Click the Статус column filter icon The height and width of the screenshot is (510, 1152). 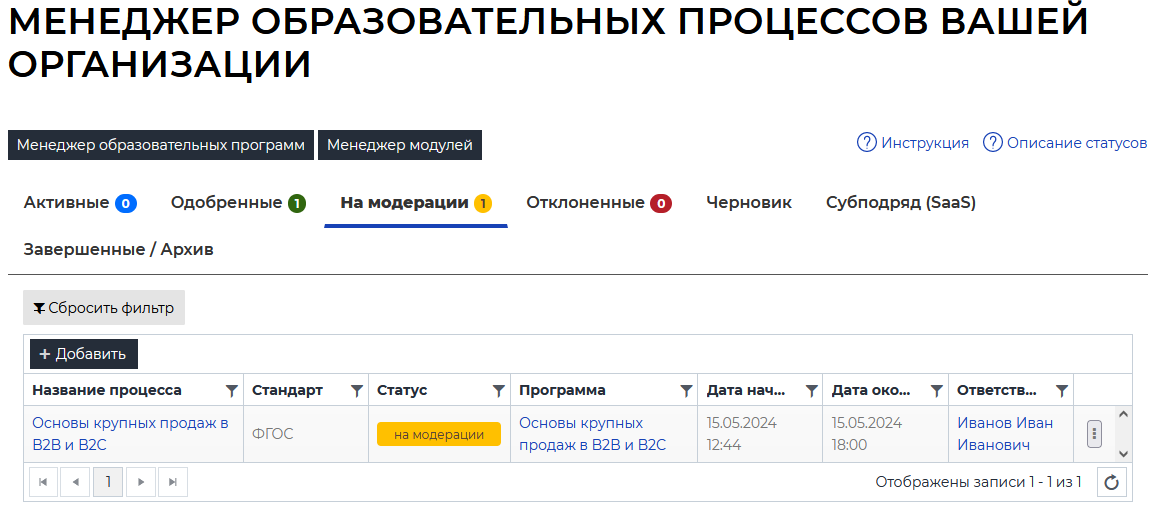(x=498, y=391)
